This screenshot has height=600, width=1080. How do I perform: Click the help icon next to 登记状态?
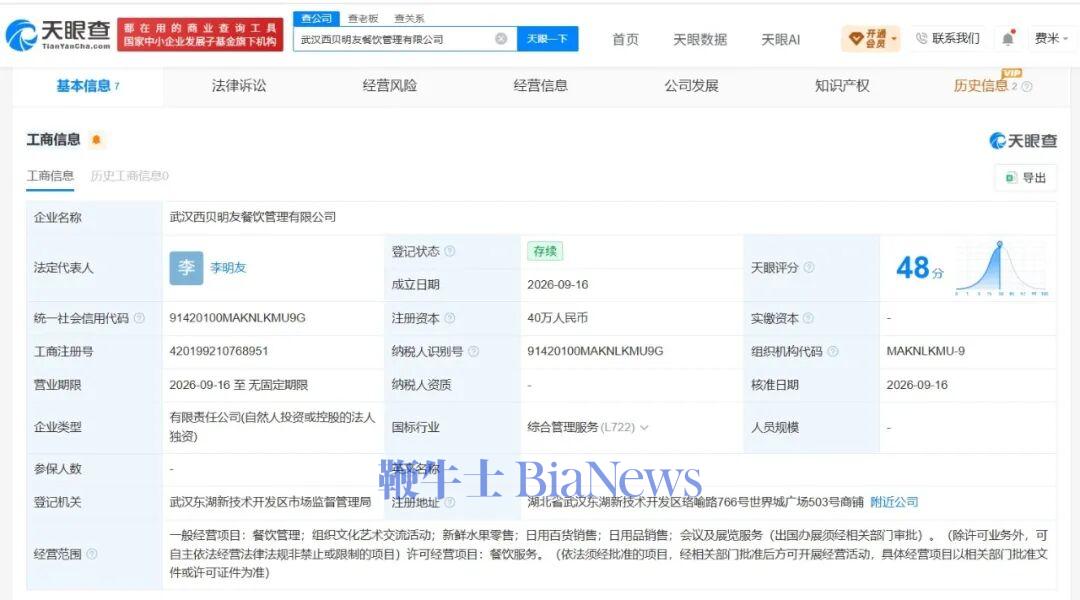click(x=450, y=251)
